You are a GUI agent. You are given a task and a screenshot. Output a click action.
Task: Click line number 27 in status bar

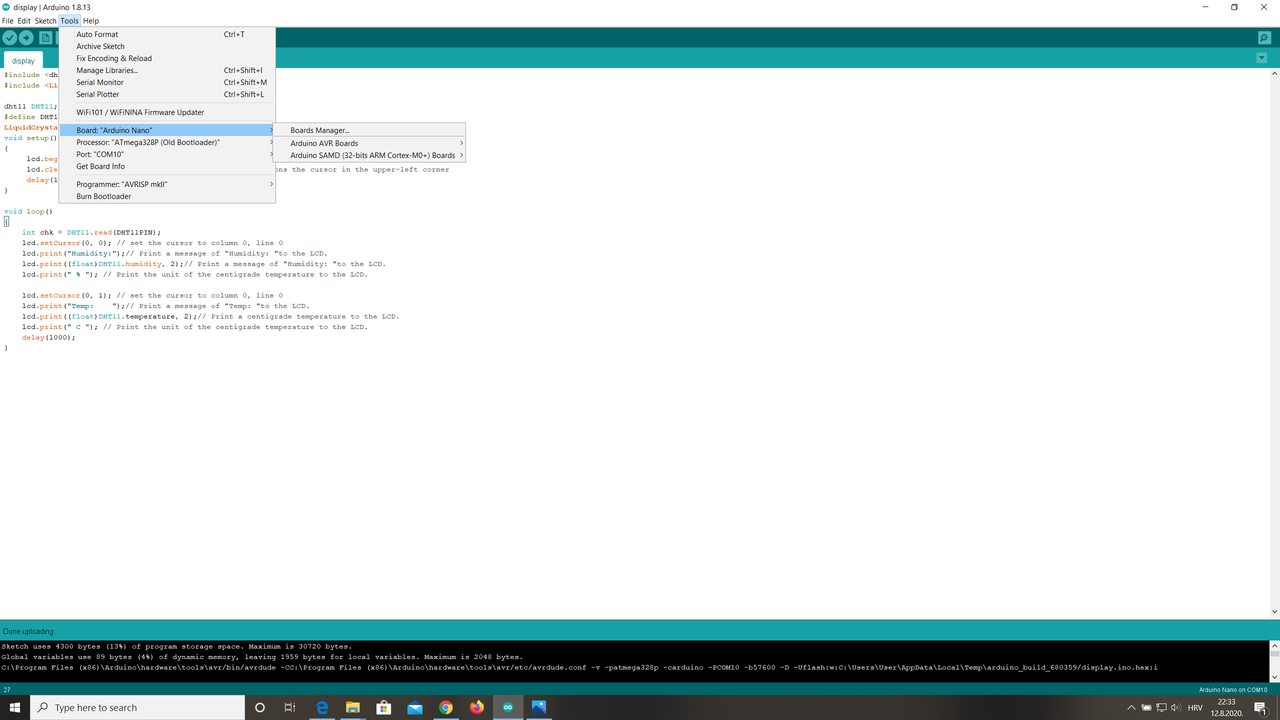click(6, 690)
